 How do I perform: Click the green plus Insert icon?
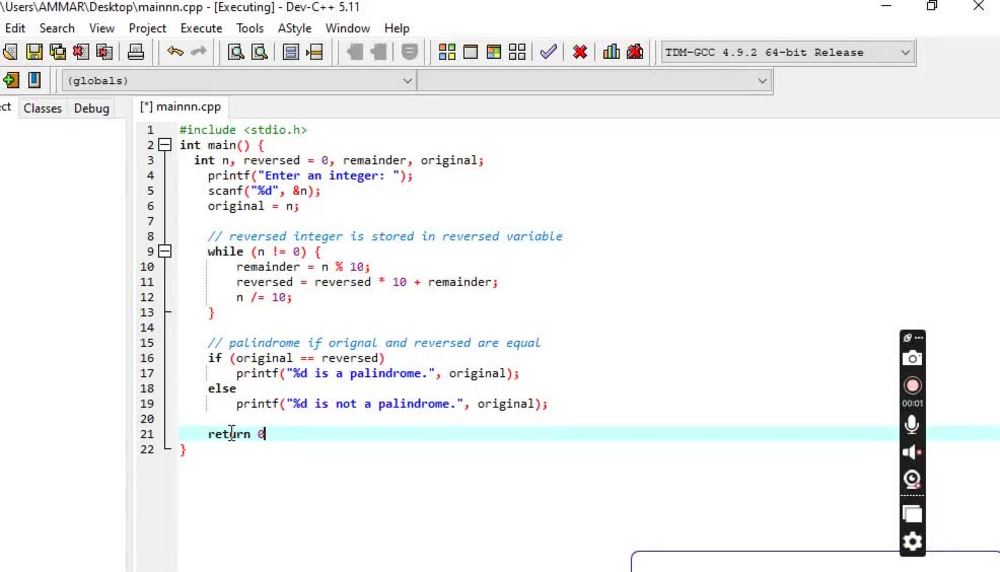pyautogui.click(x=11, y=80)
